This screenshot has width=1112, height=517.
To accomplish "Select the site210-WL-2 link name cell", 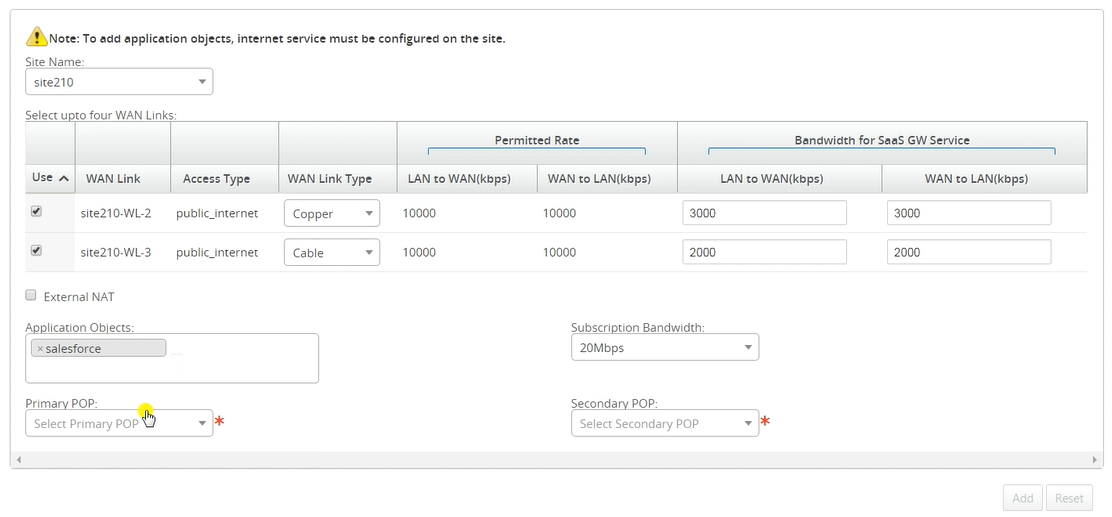I will [116, 213].
